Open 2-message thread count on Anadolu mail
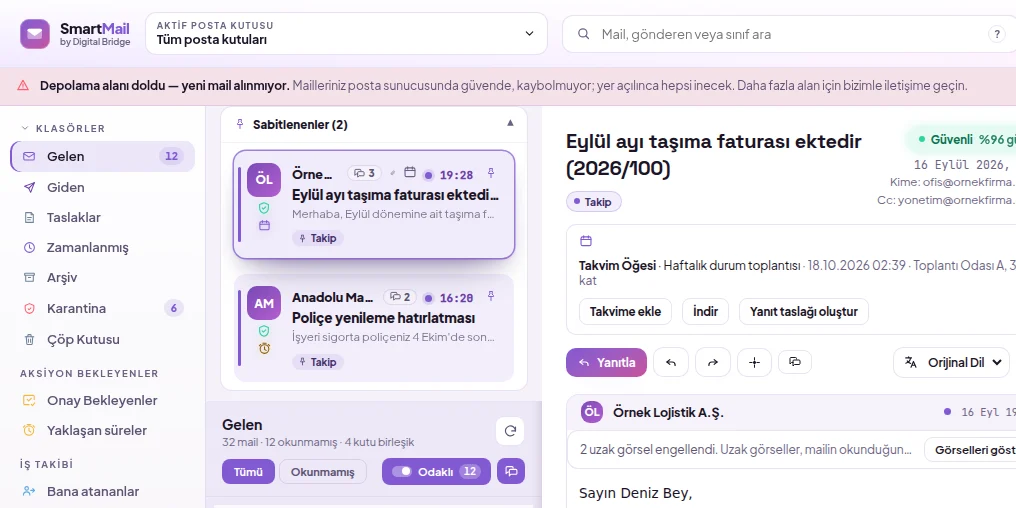This screenshot has width=1016, height=508. [400, 297]
